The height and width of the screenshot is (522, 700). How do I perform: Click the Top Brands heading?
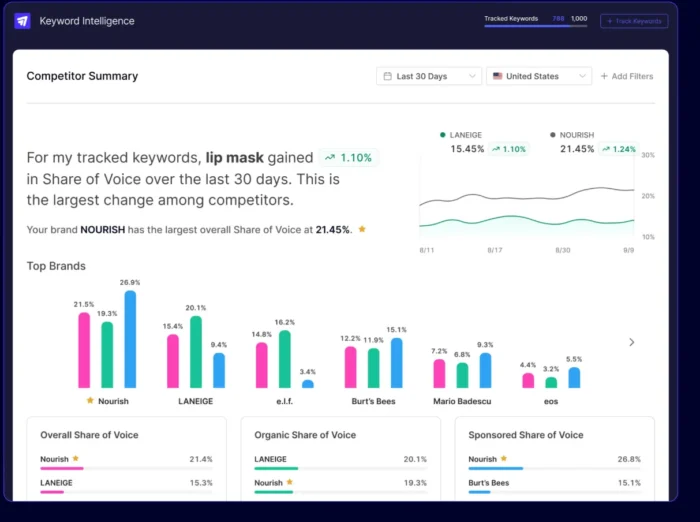tap(56, 266)
